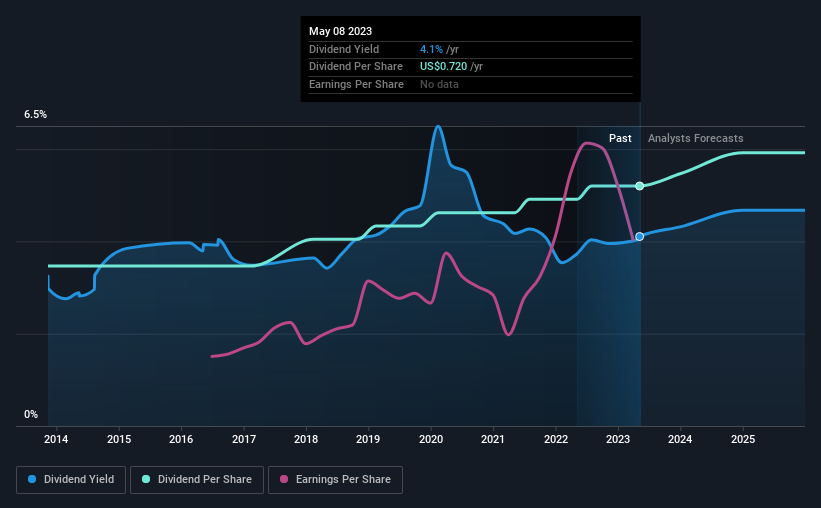Screen dimensions: 821x508
Task: Click the 4.1% dividend yield value in the tooltip
Action: click(431, 49)
